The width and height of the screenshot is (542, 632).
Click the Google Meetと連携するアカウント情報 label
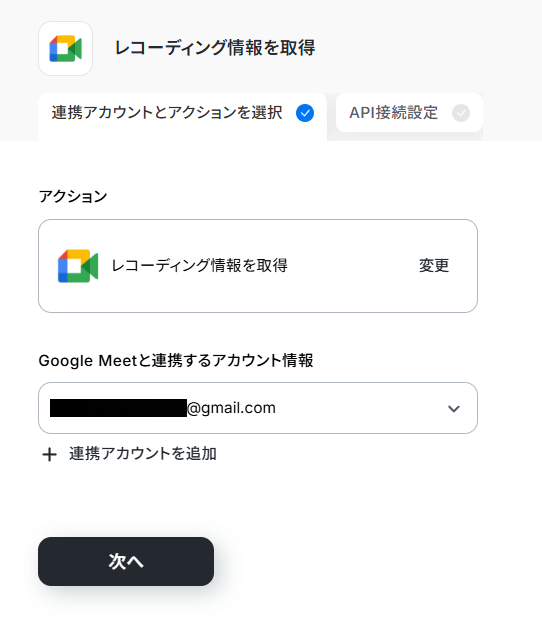pos(176,360)
